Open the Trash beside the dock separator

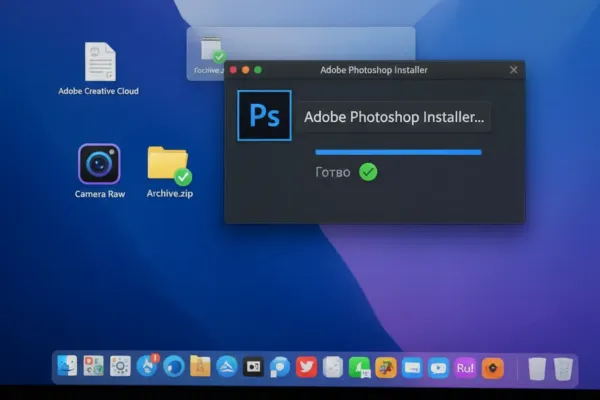537,369
